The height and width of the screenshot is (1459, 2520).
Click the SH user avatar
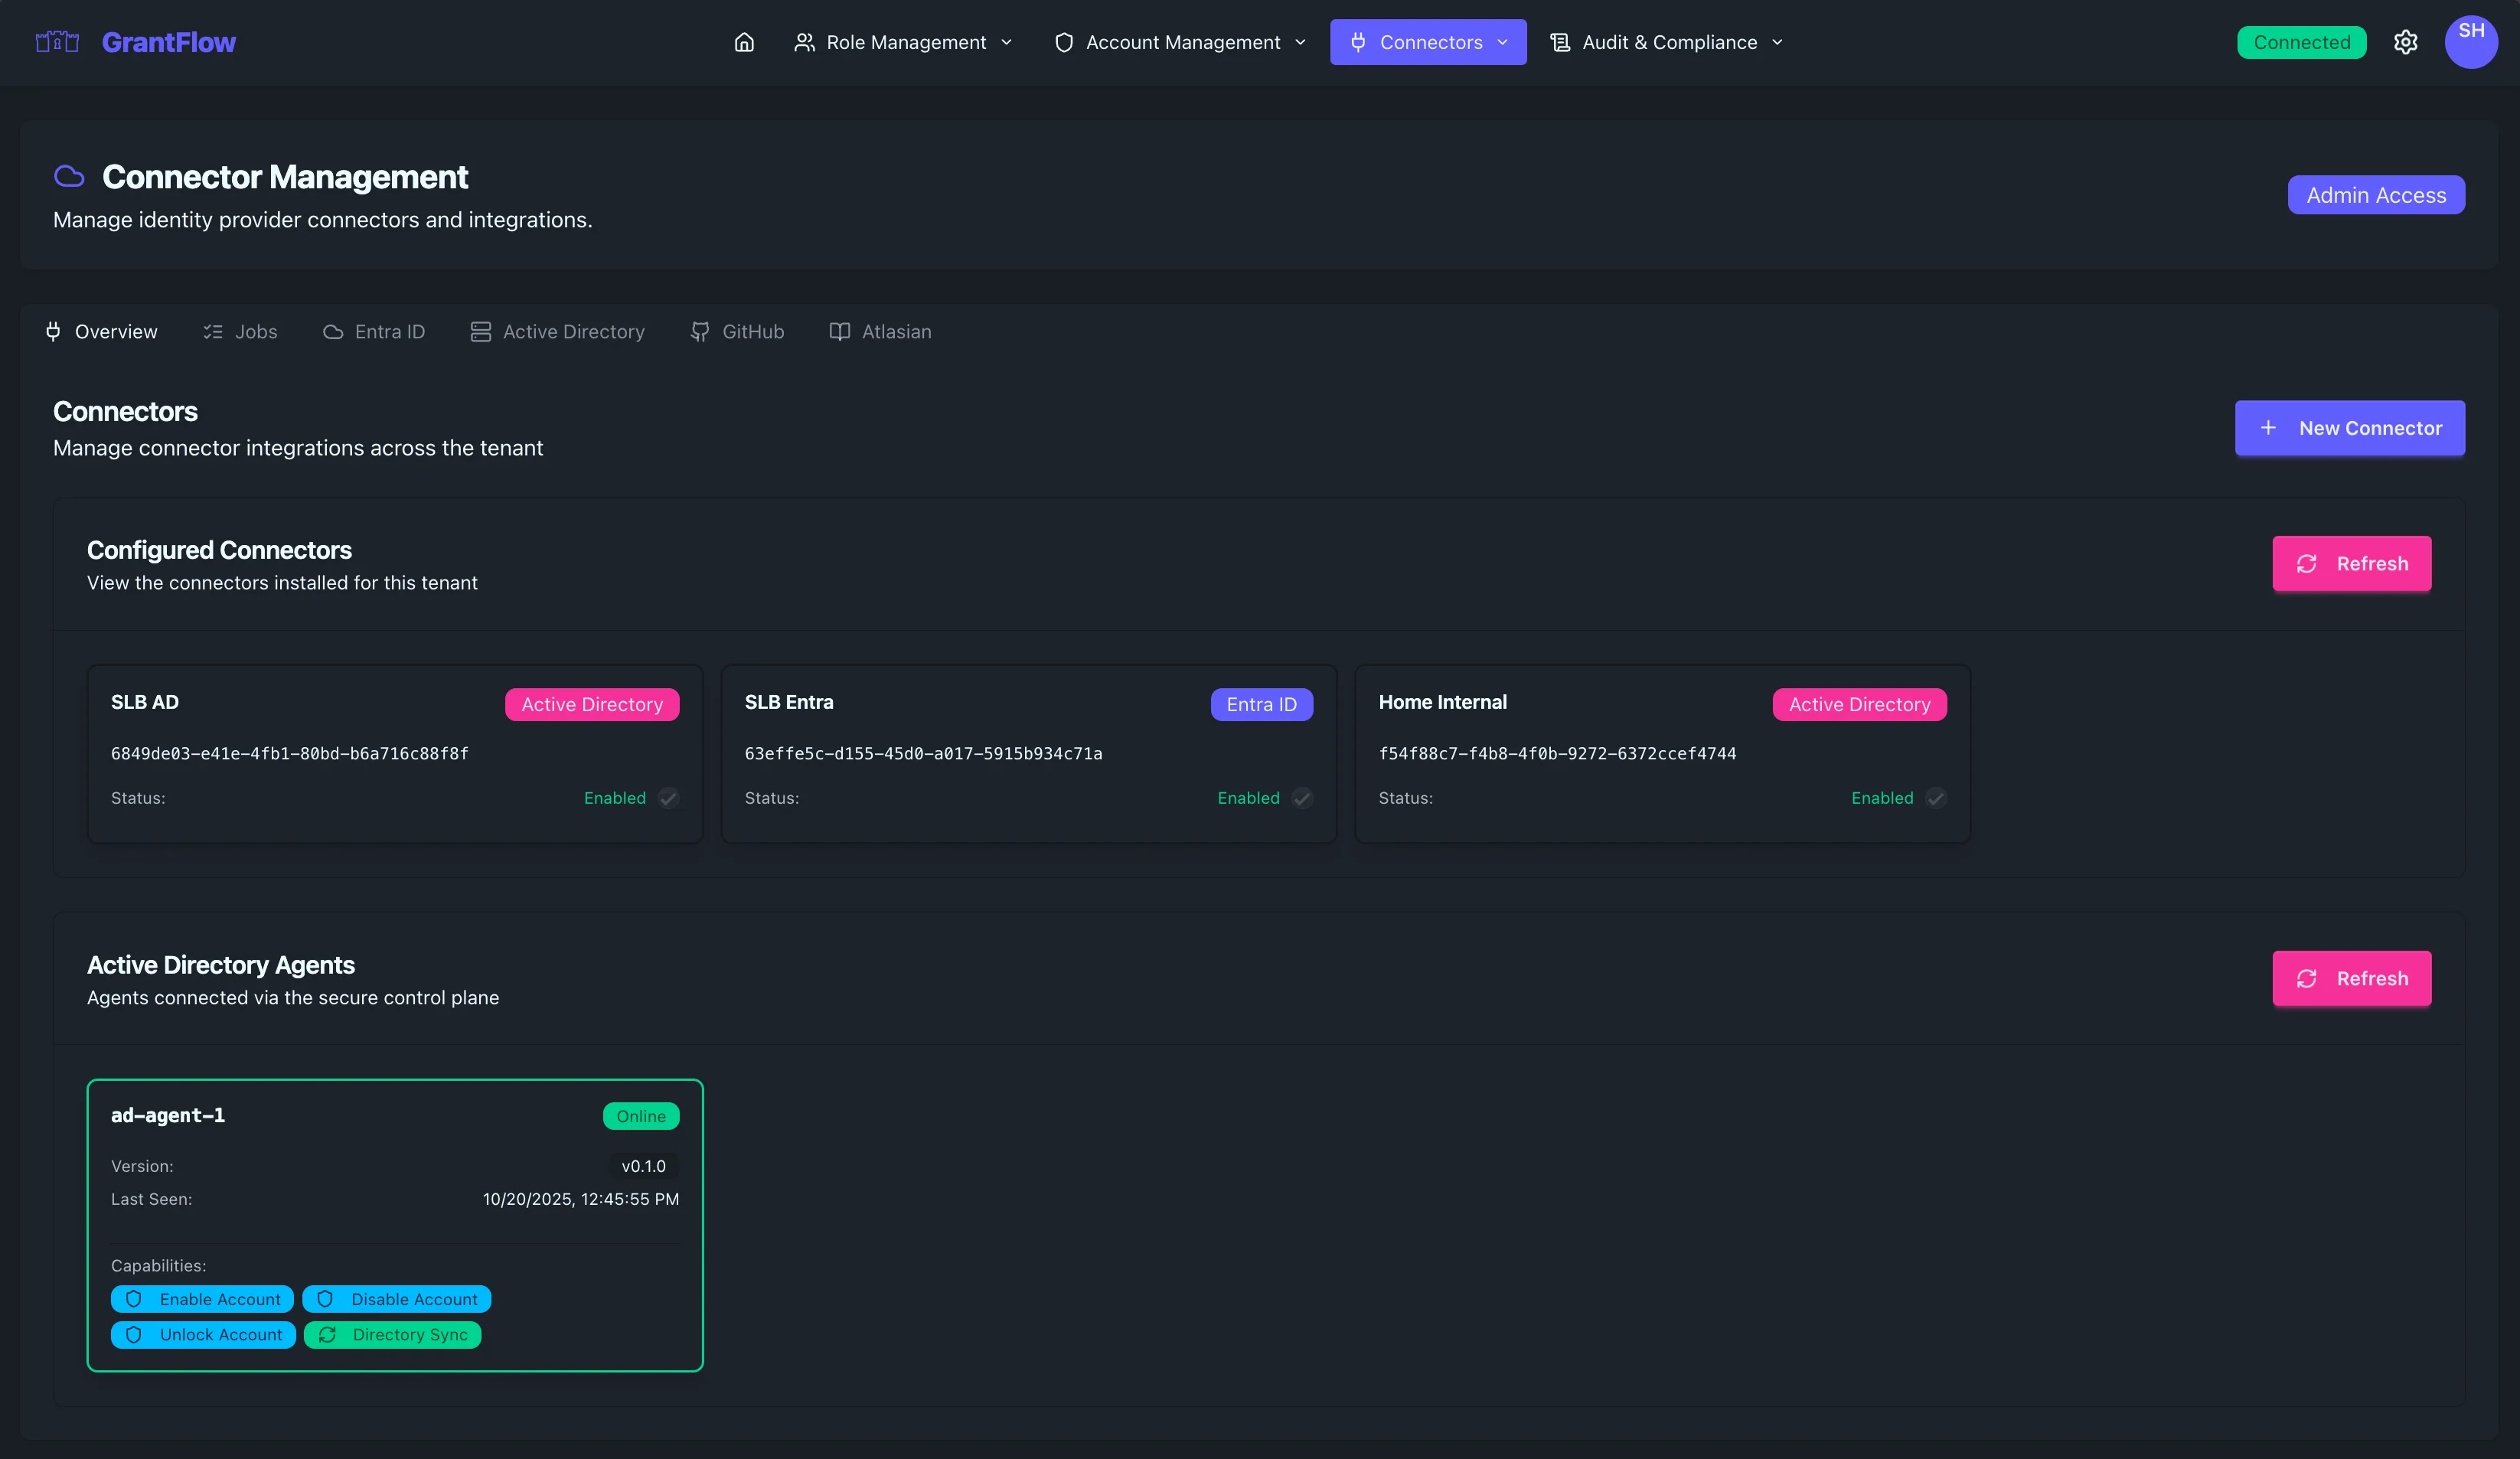coord(2471,42)
